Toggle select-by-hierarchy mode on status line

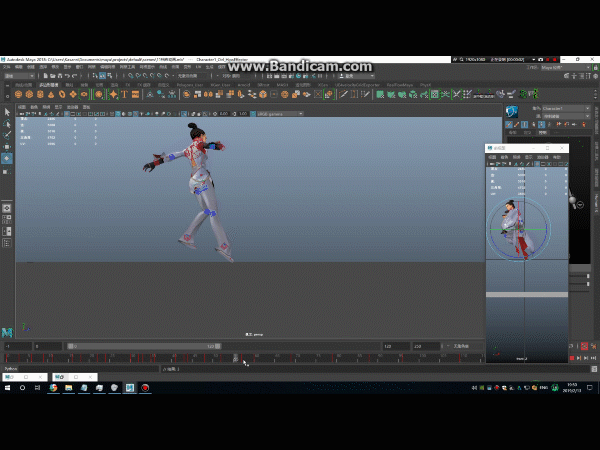click(95, 76)
